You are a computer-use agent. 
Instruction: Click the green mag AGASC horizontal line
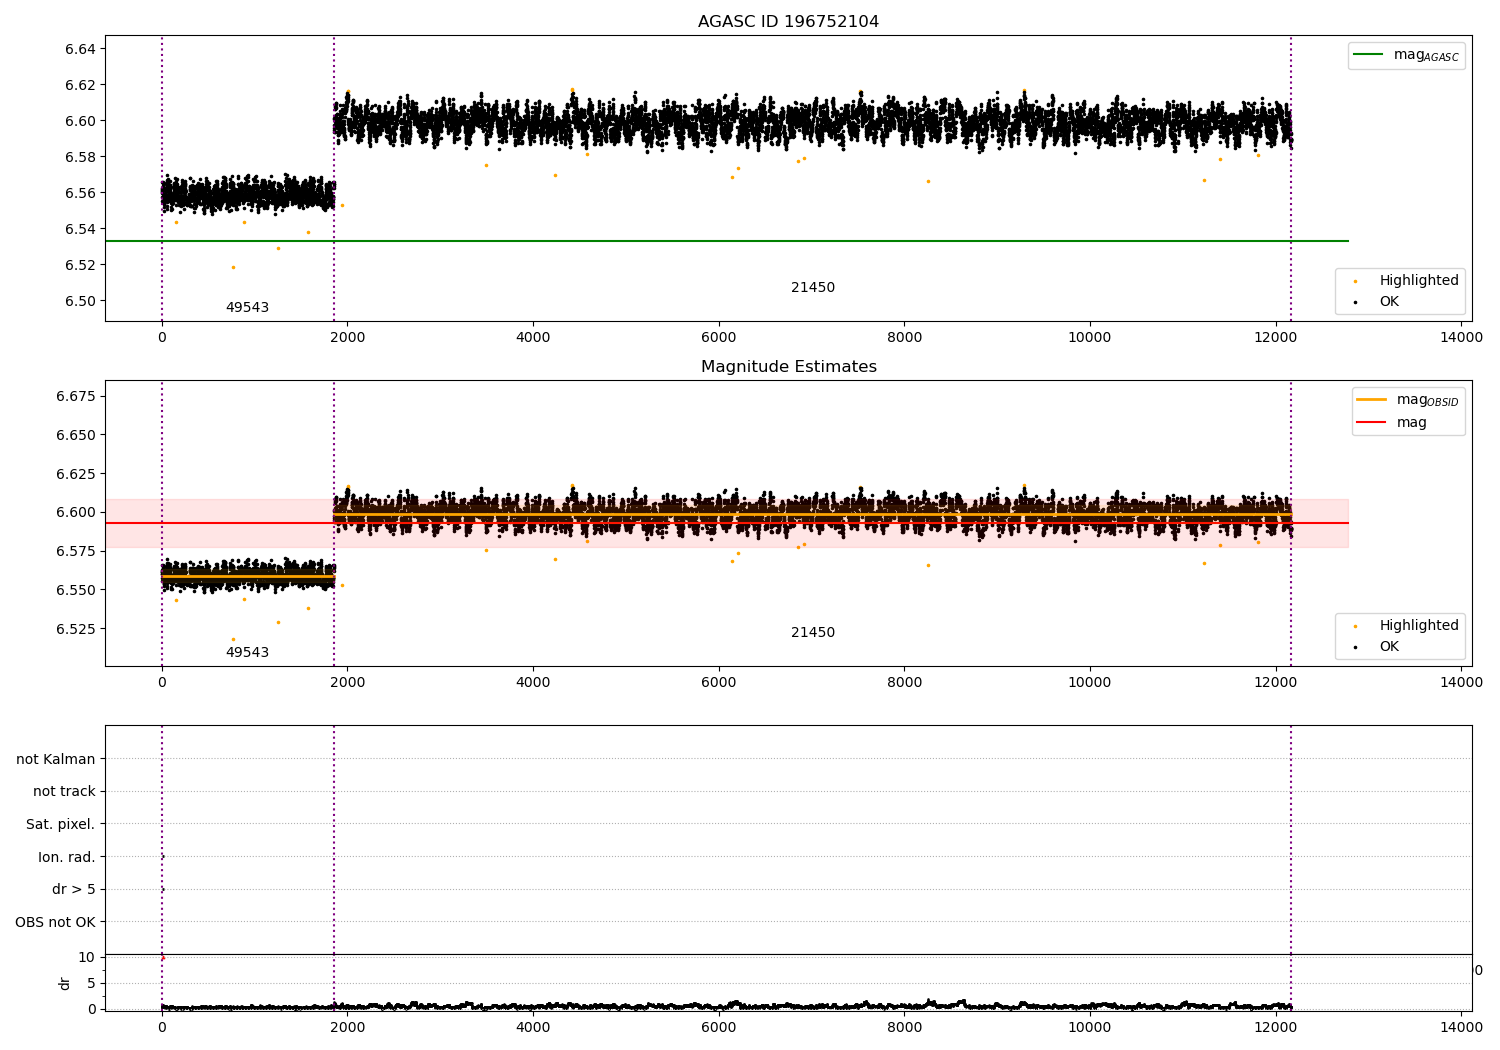pyautogui.click(x=727, y=241)
